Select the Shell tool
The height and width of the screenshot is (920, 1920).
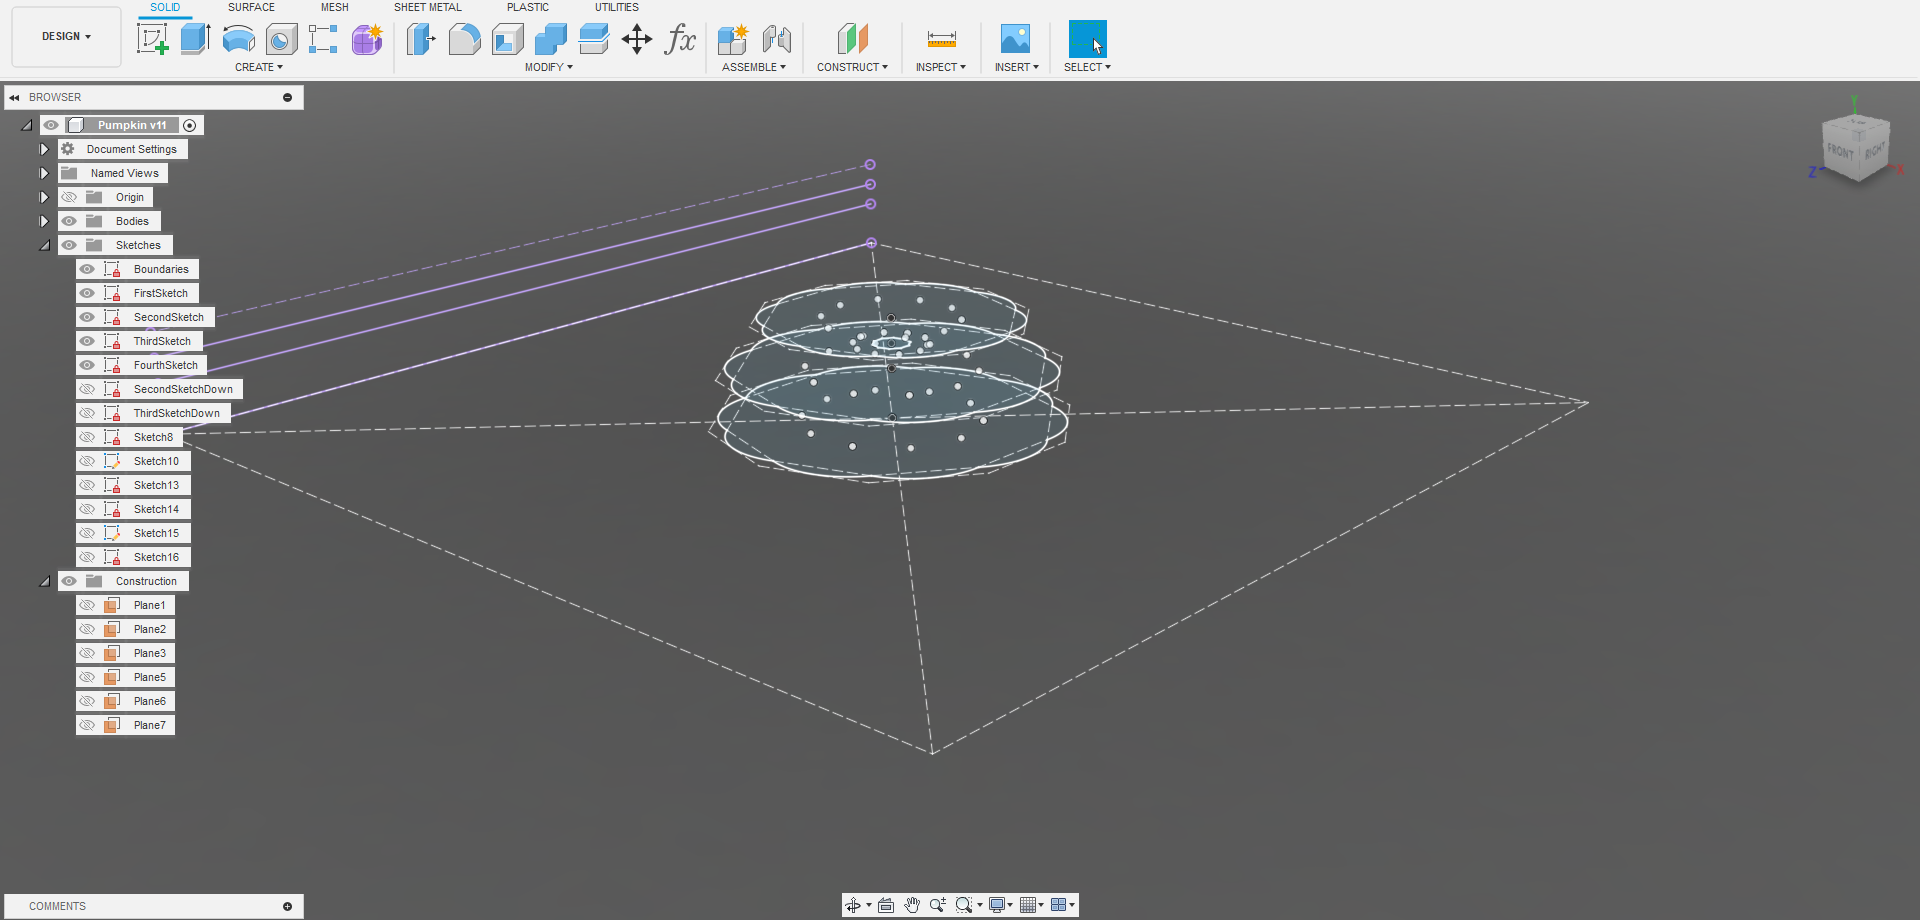(507, 40)
